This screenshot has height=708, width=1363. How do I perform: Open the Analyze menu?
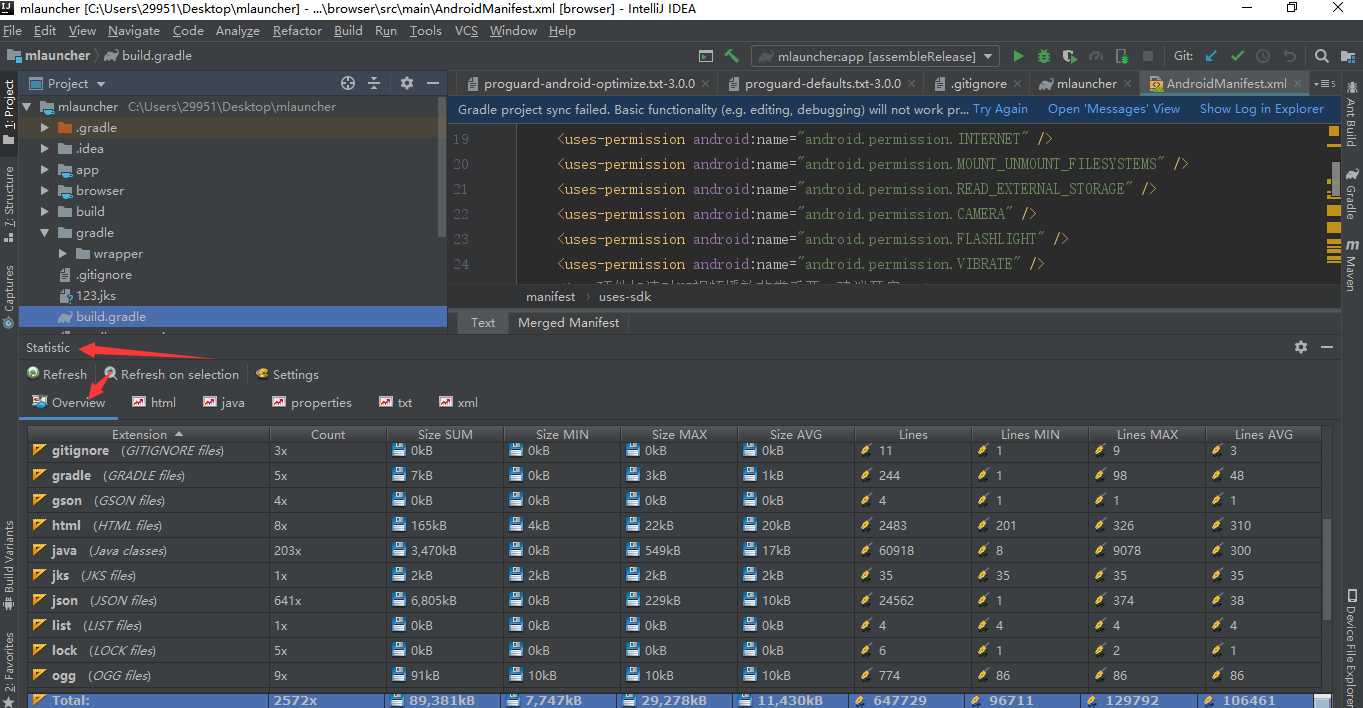point(238,31)
